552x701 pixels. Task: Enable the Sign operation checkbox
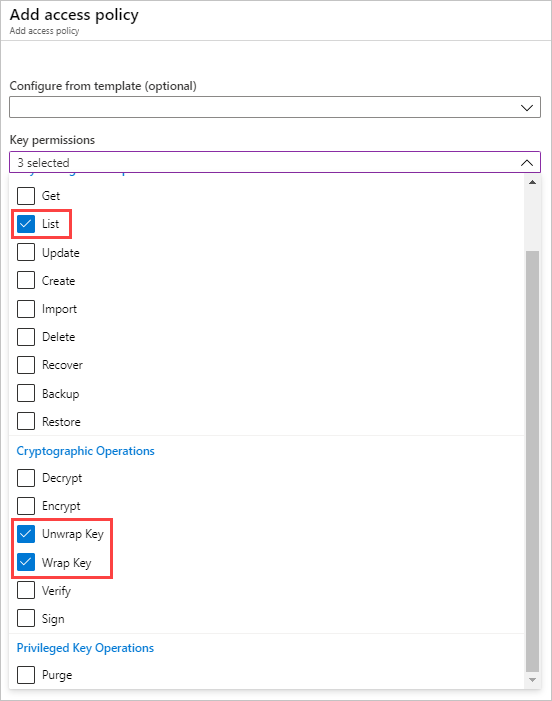pyautogui.click(x=26, y=619)
